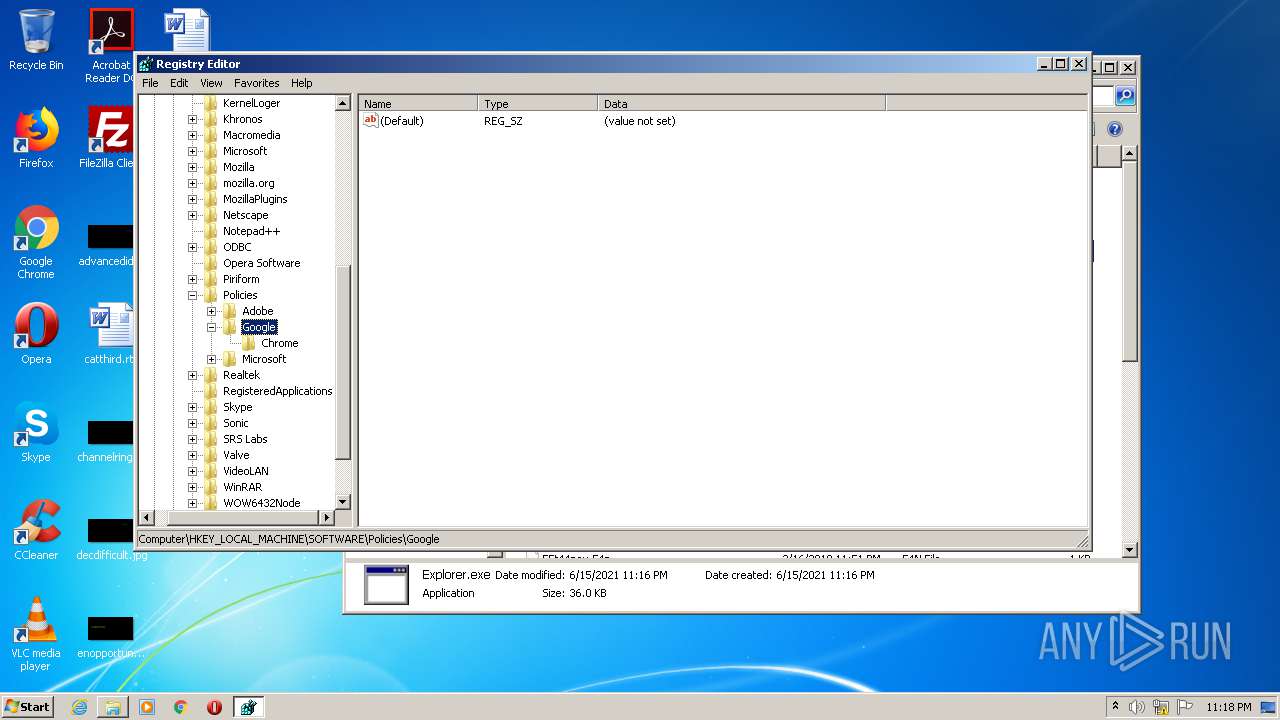
Task: Show hidden tray icons arrow
Action: point(1115,707)
